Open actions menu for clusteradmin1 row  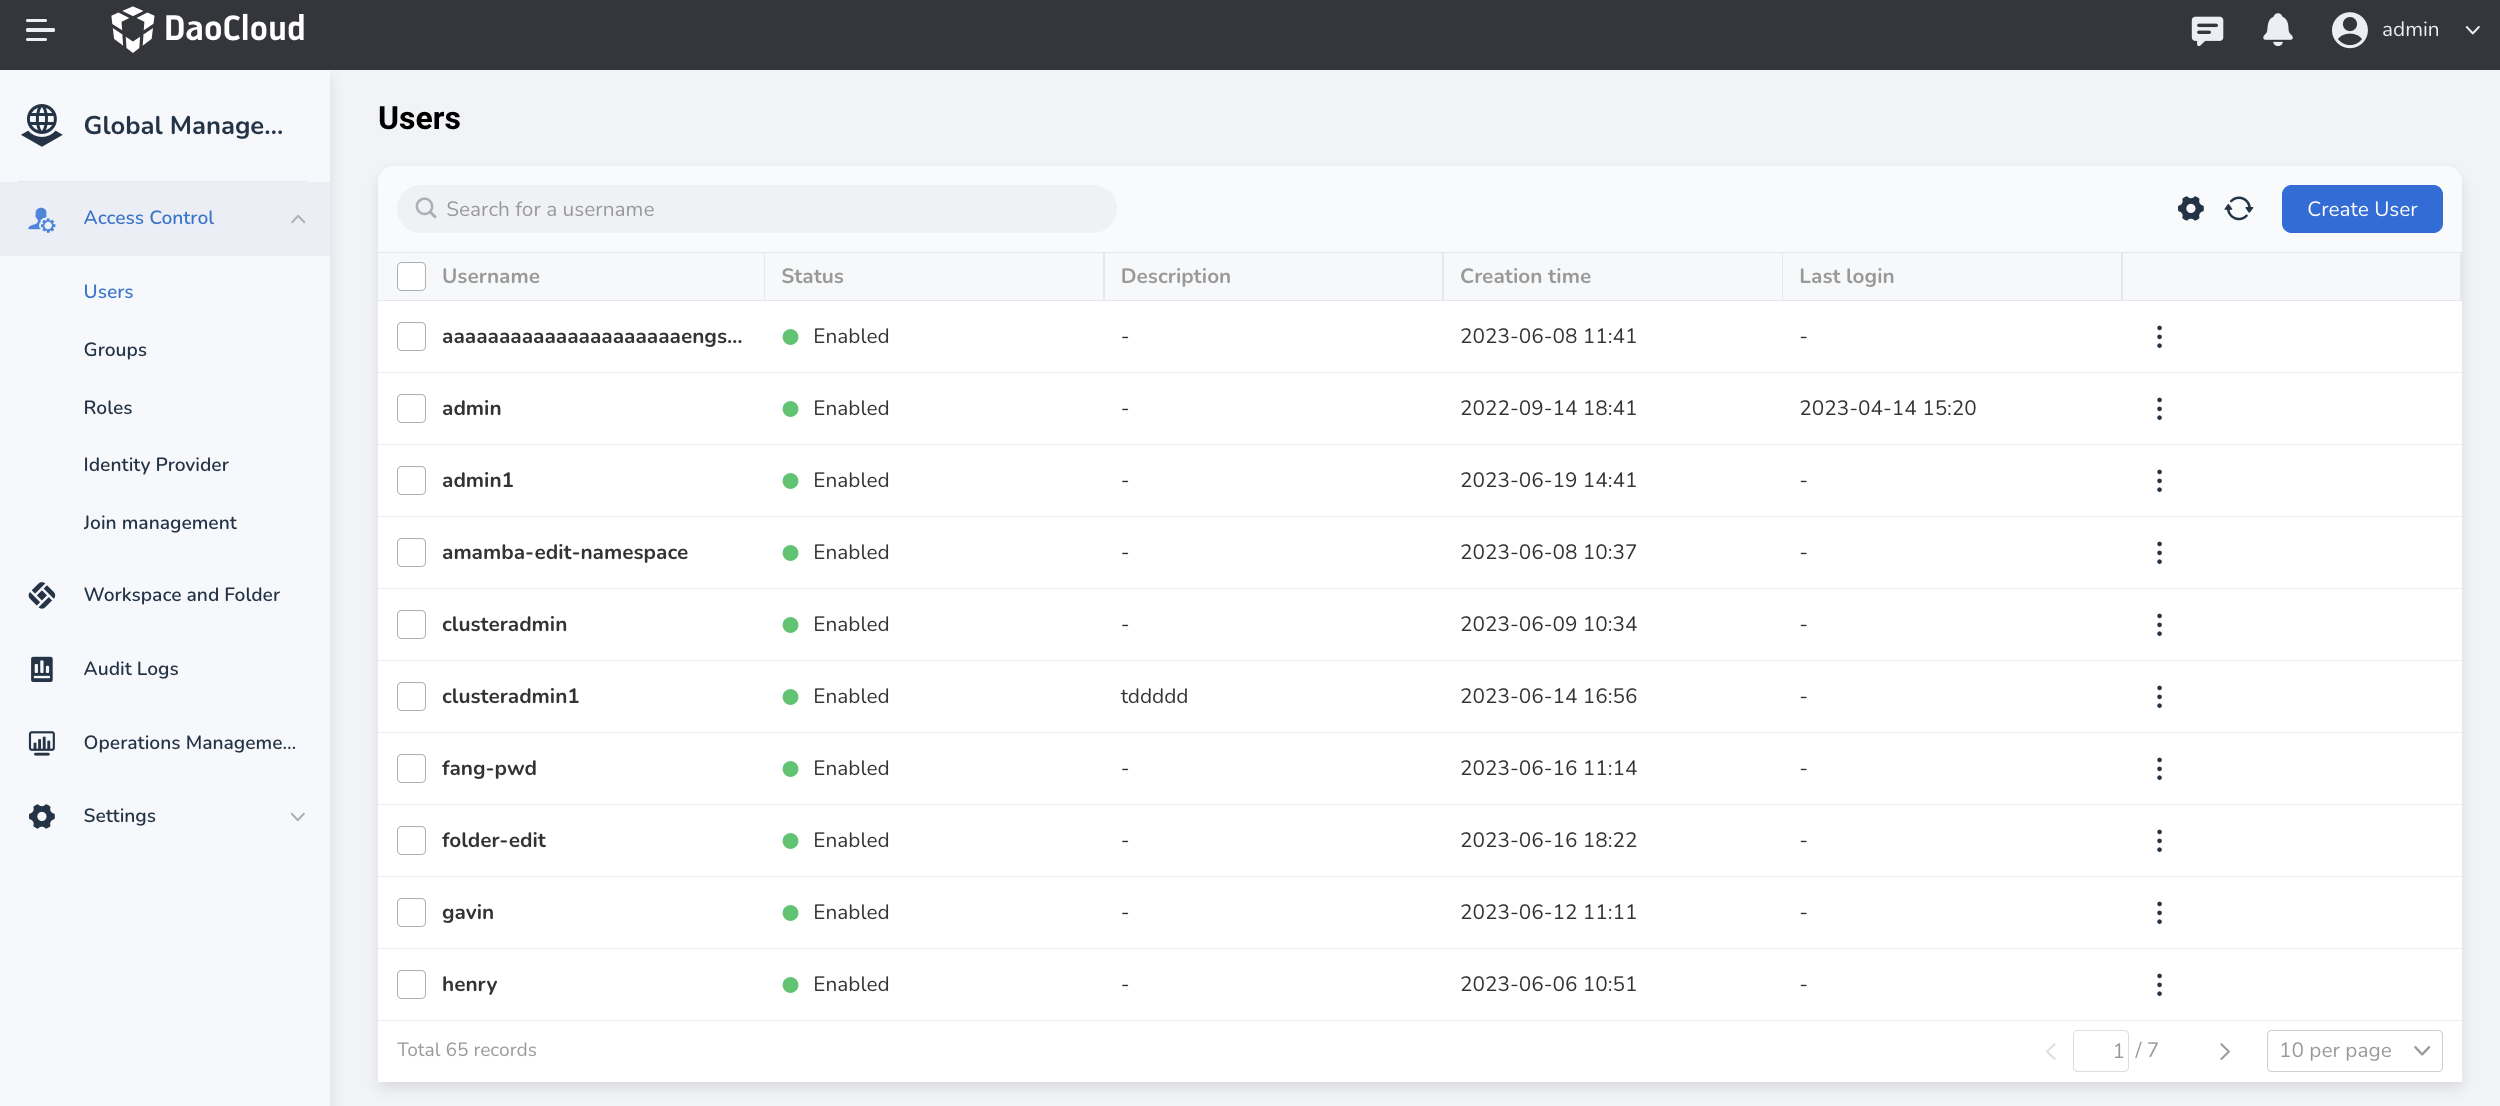click(2159, 697)
